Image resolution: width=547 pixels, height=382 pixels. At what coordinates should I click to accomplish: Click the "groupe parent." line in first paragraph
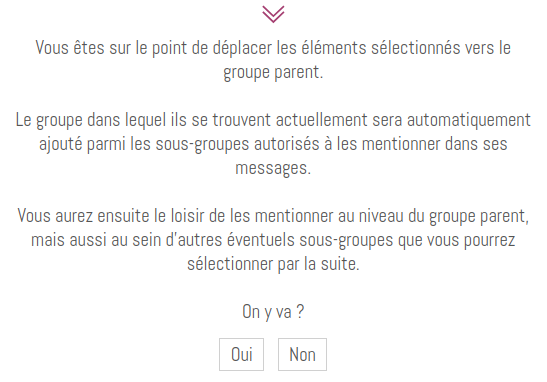tap(273, 72)
